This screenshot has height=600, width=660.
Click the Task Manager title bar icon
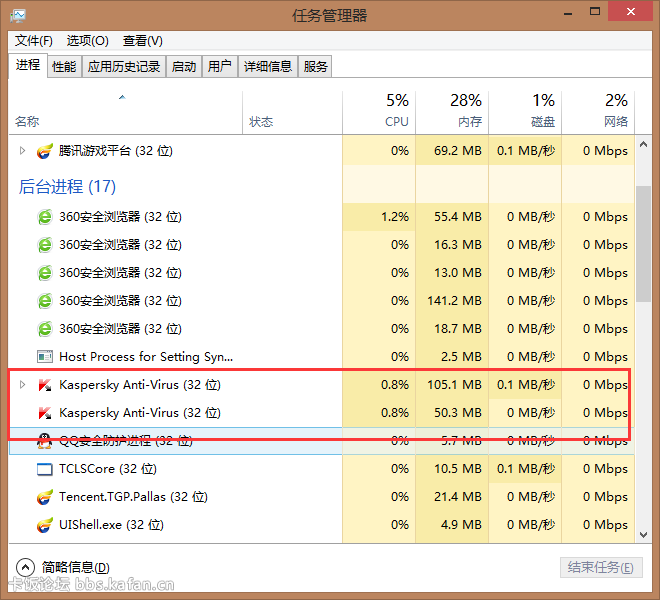tap(18, 16)
